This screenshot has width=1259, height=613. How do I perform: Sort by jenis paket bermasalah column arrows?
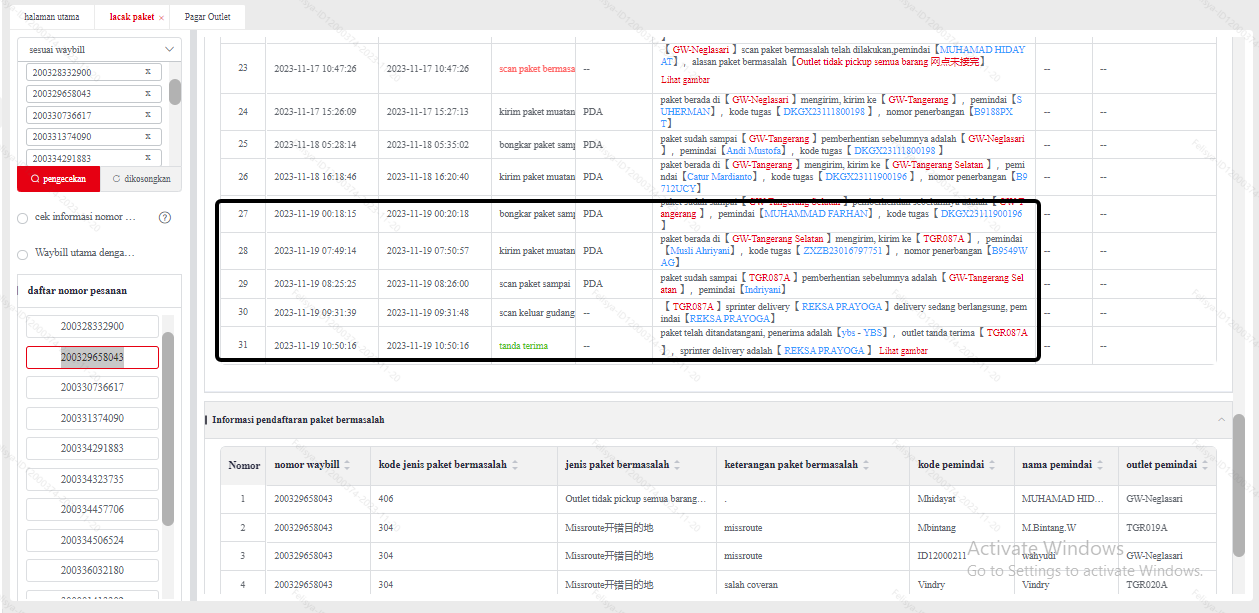tap(677, 465)
